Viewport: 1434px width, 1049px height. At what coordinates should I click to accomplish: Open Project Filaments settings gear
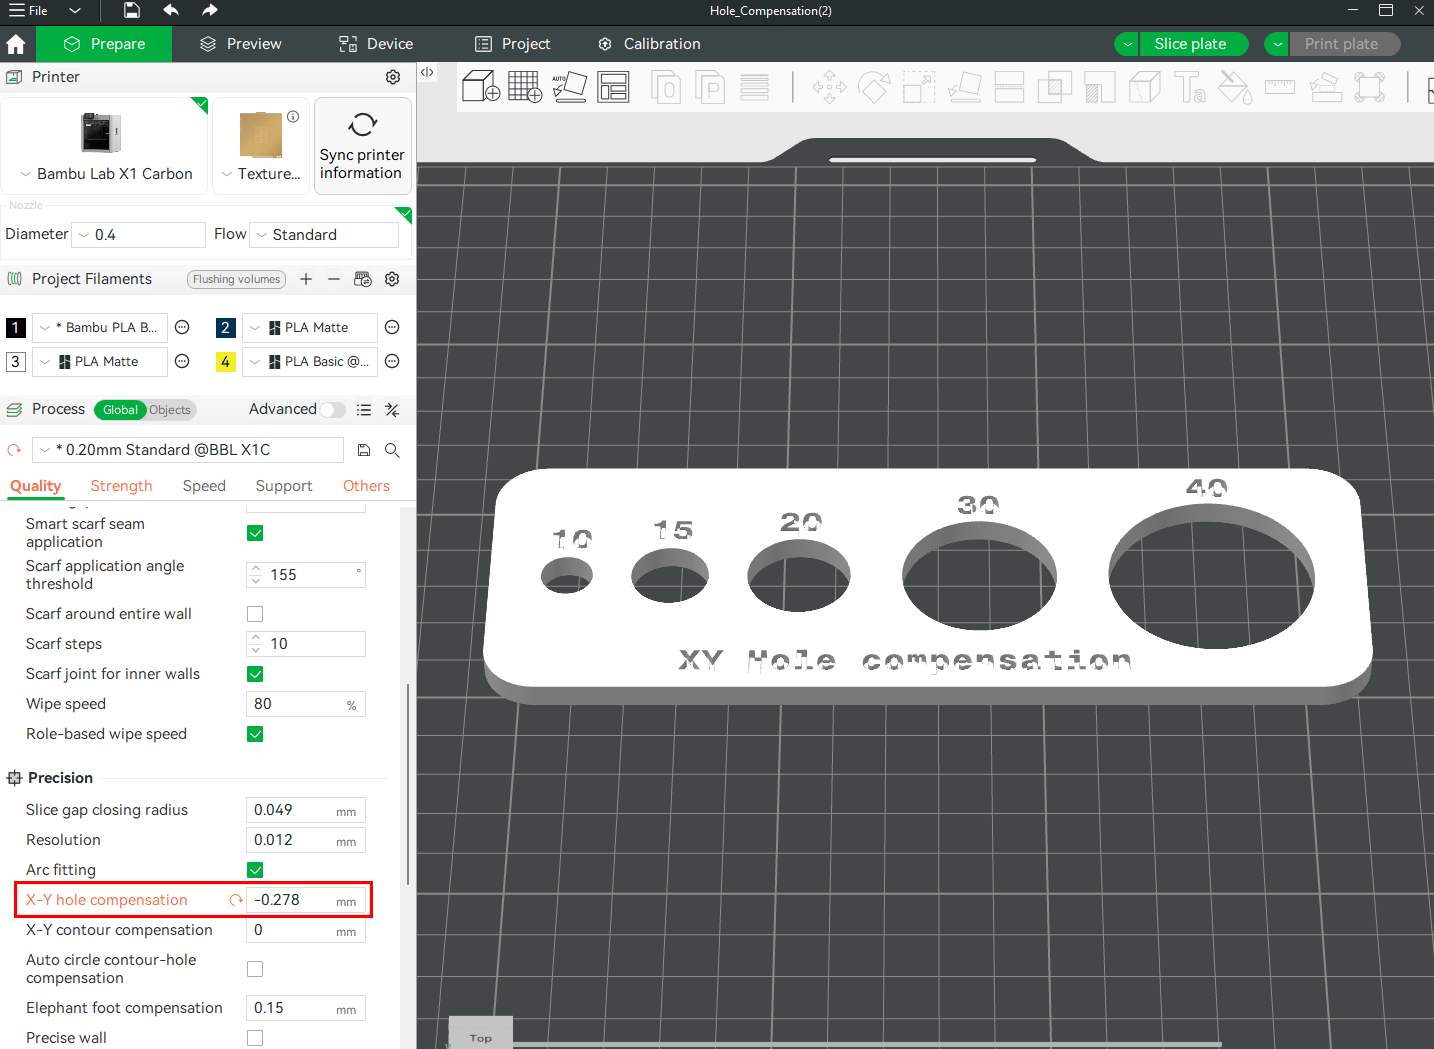pyautogui.click(x=392, y=279)
